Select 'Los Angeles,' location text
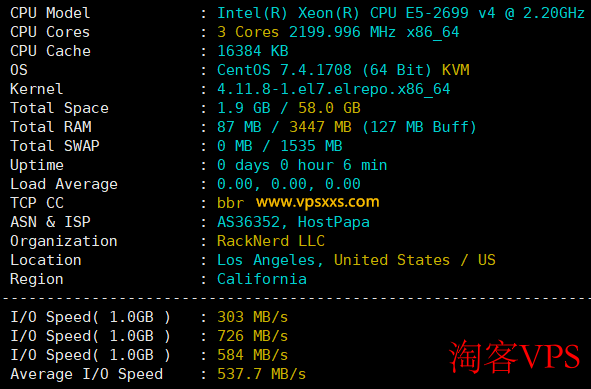Image resolution: width=591 pixels, height=389 pixels. [x=270, y=260]
